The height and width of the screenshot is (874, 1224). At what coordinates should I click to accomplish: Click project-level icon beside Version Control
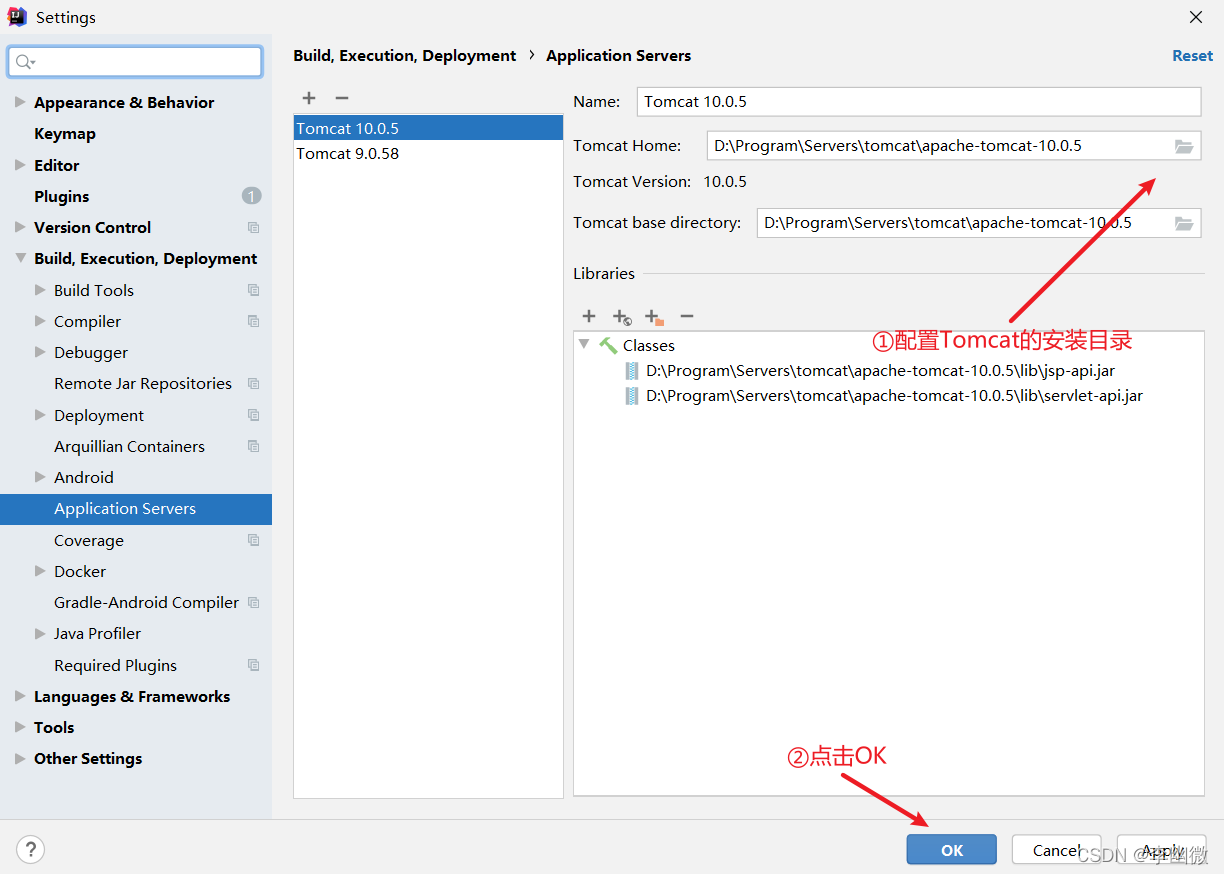click(x=253, y=228)
